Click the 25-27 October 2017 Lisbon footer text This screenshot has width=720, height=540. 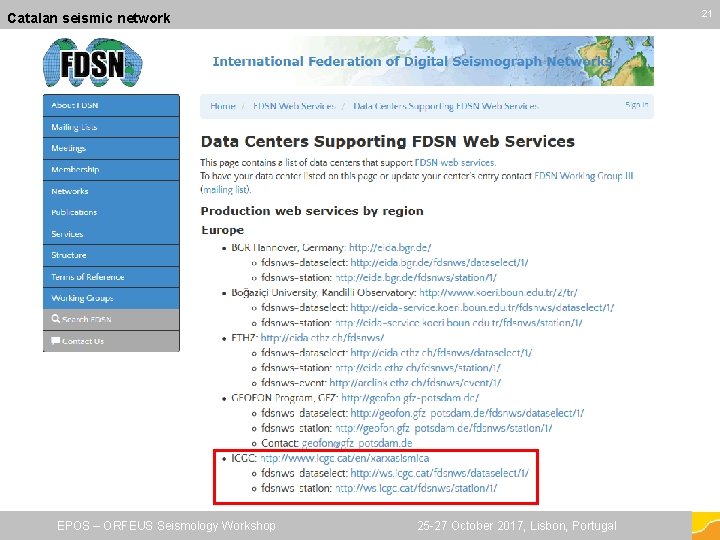click(517, 525)
